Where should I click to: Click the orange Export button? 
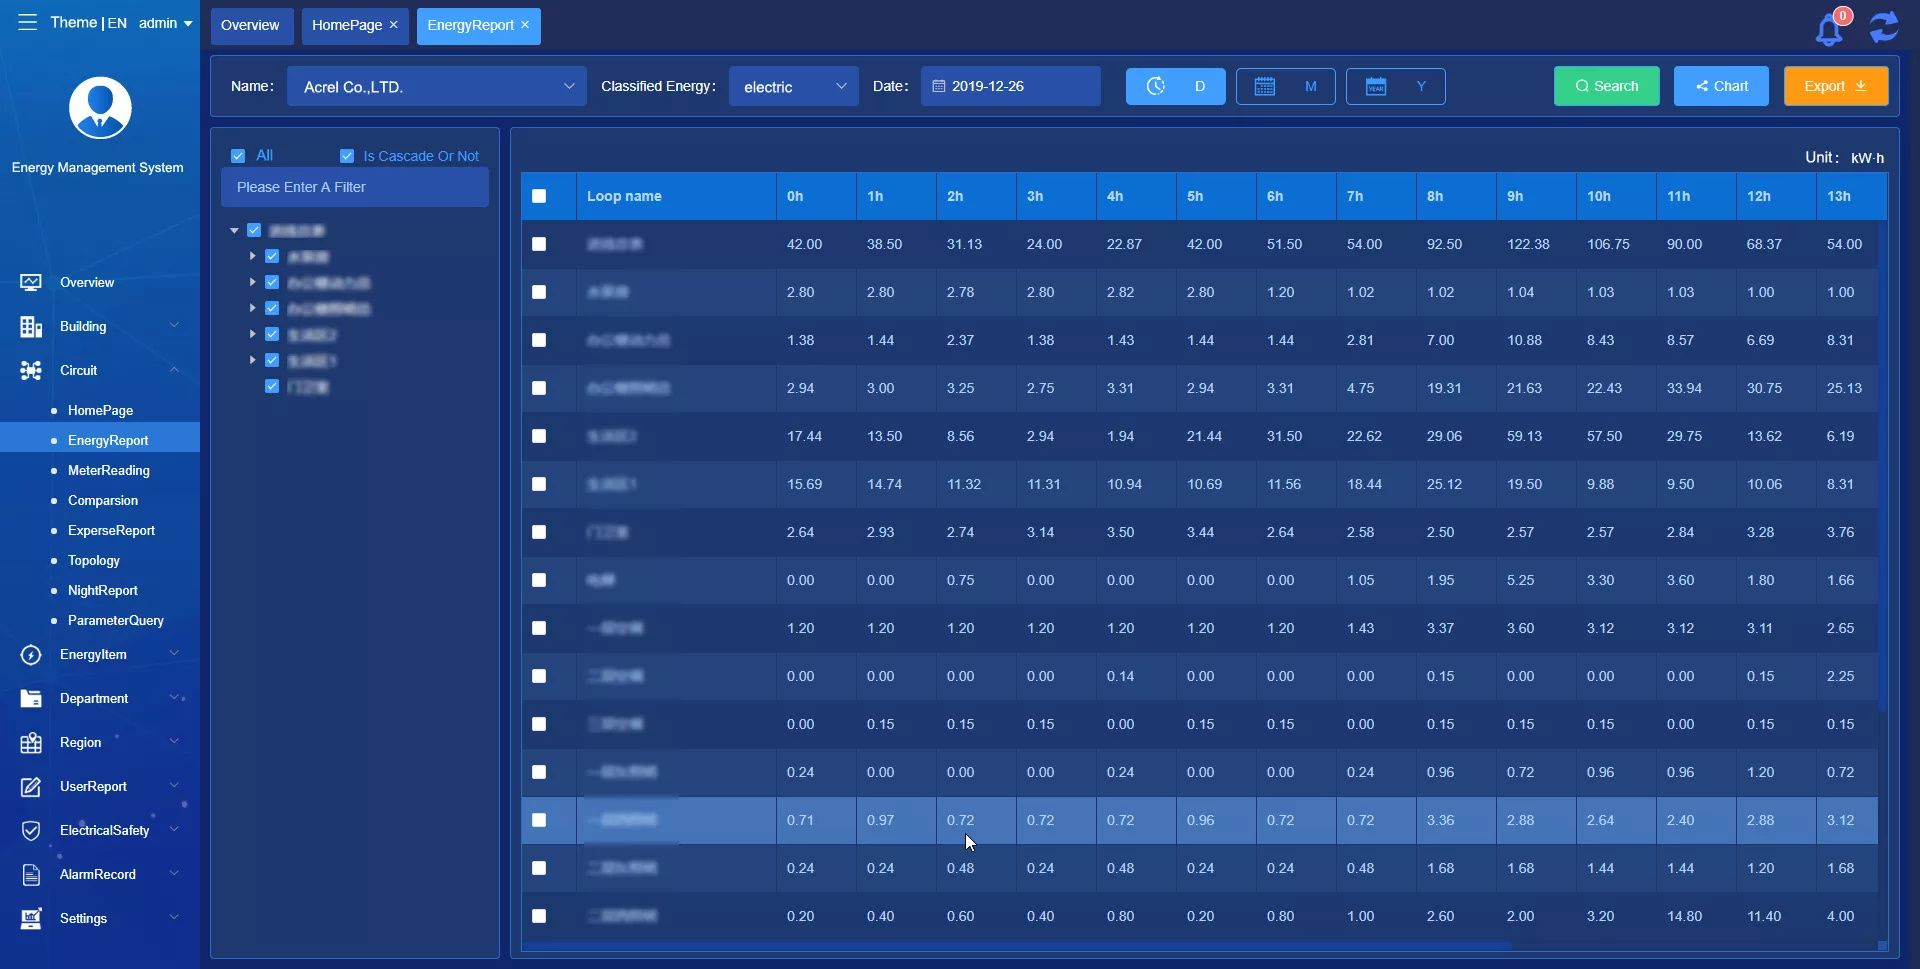tap(1836, 86)
